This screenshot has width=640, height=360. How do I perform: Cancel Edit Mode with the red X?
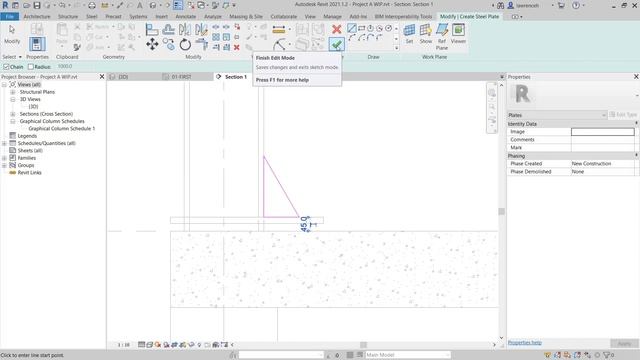[337, 29]
